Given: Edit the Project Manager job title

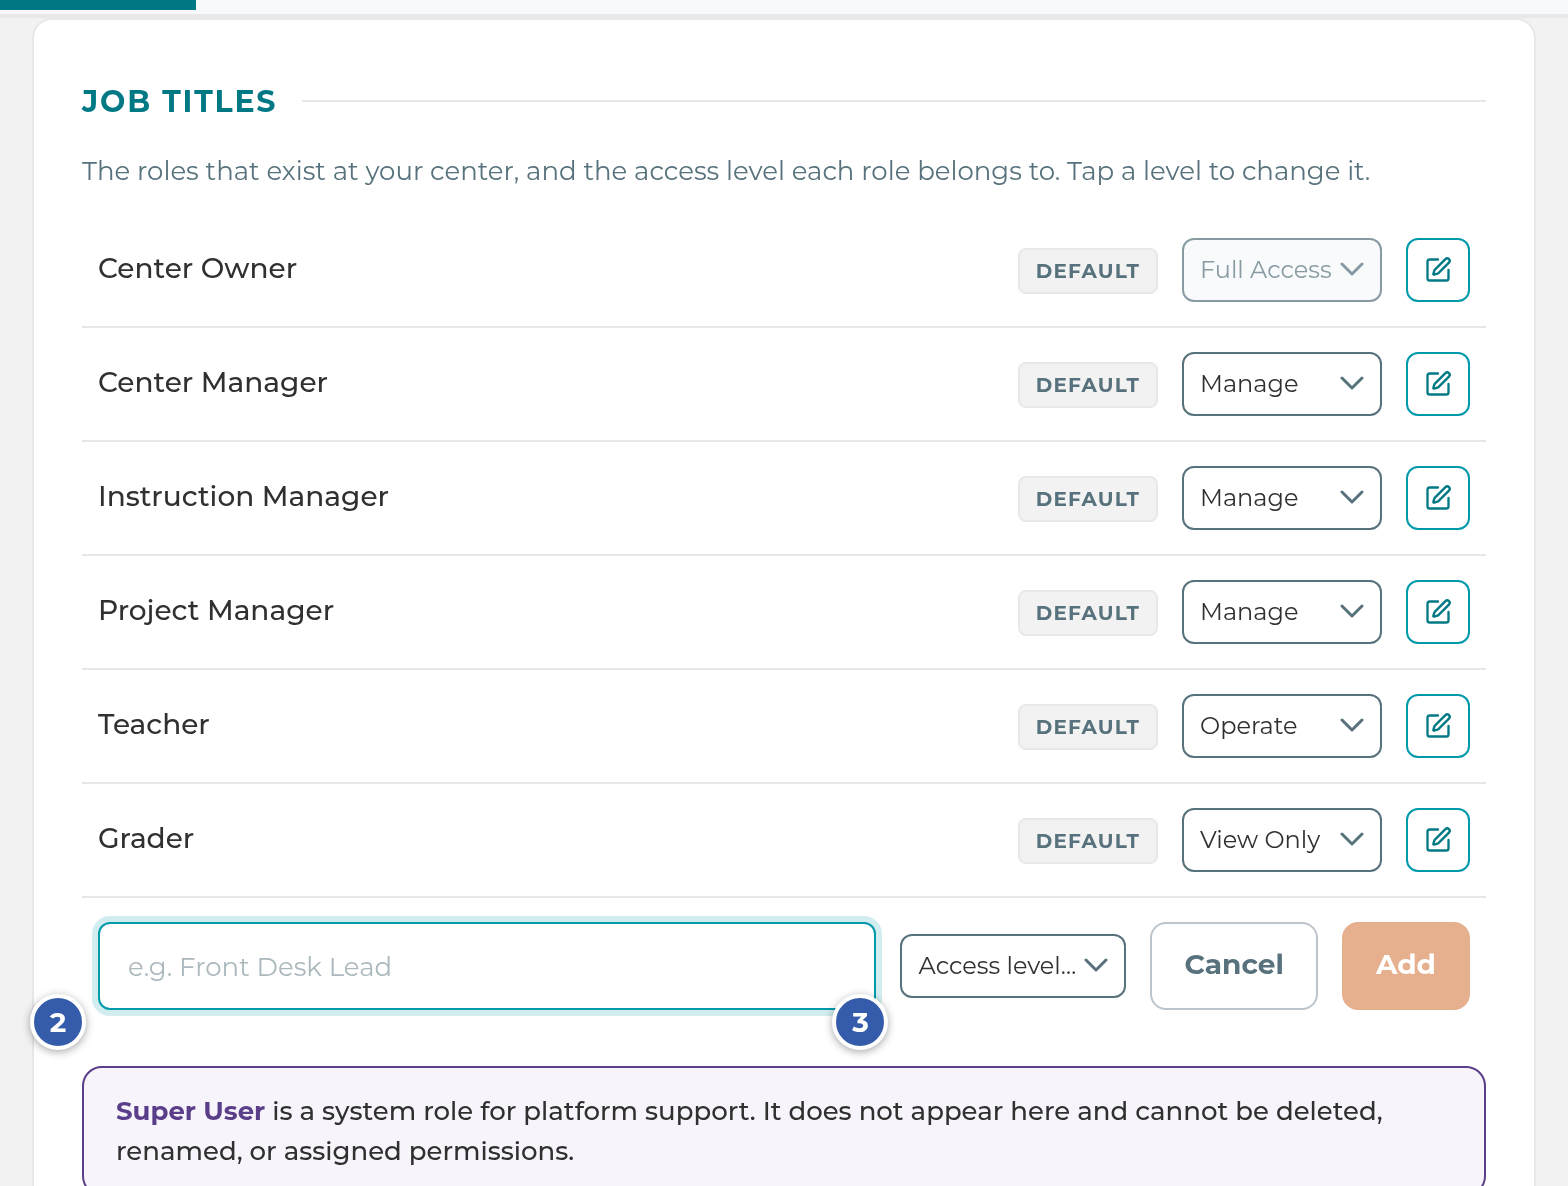Looking at the screenshot, I should 1437,612.
